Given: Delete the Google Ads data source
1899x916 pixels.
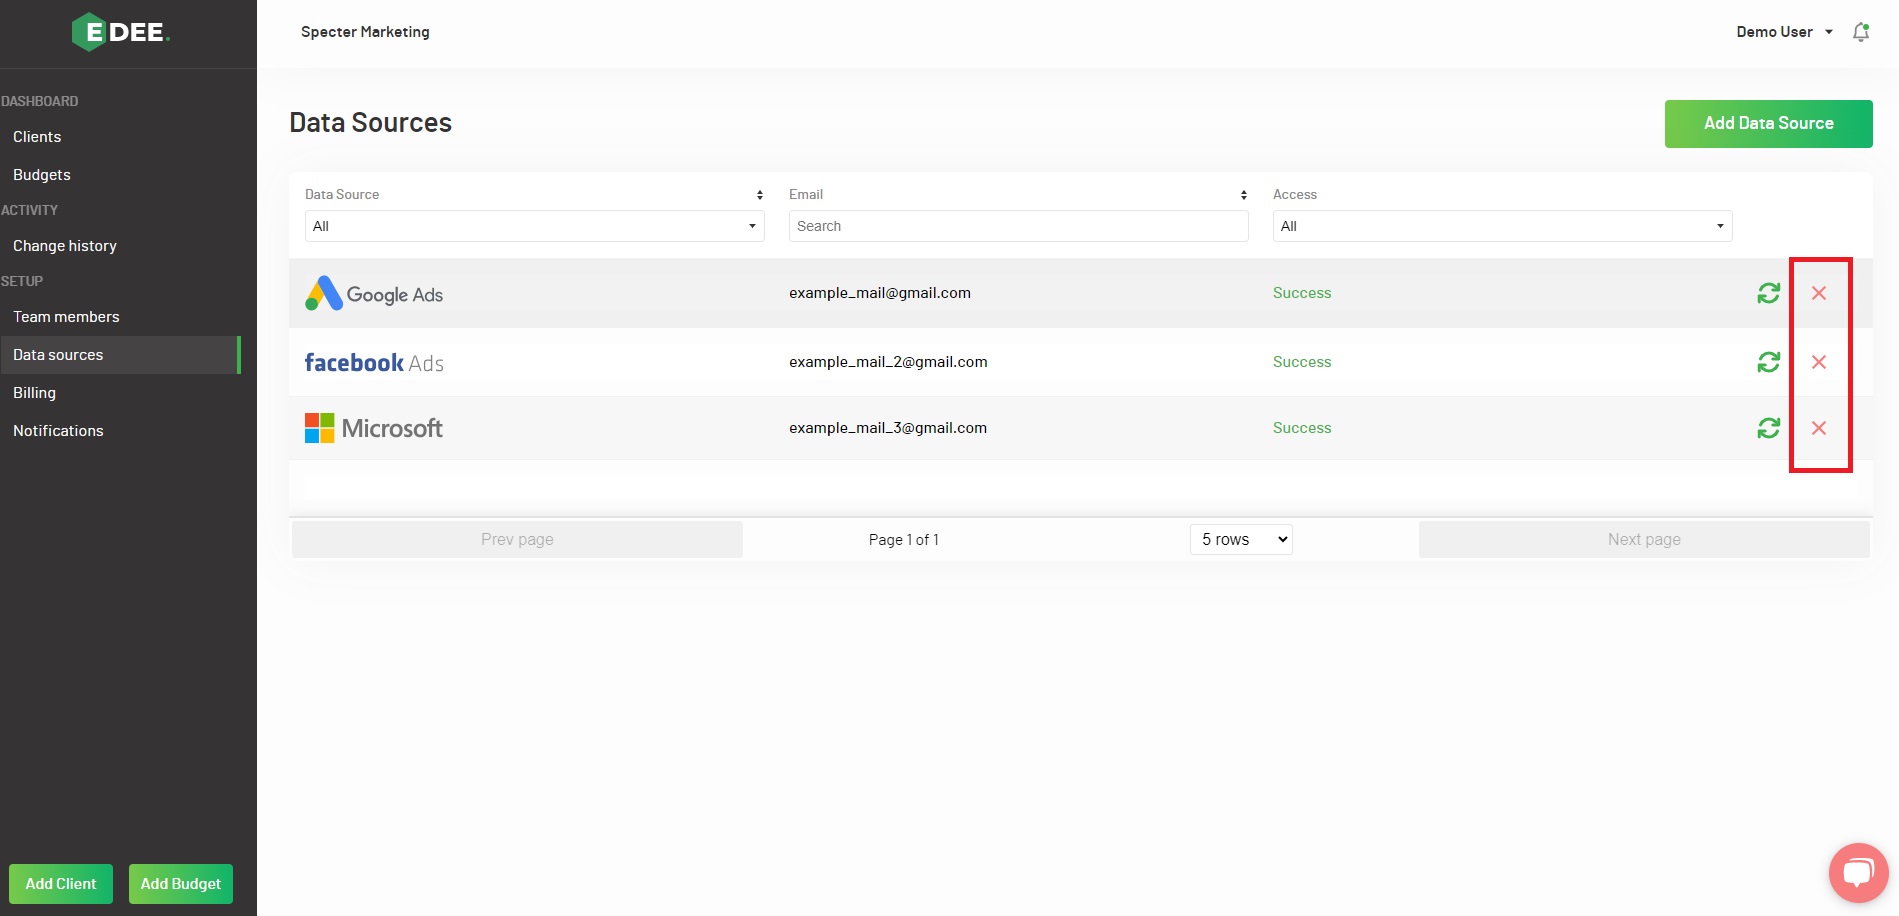Looking at the screenshot, I should [1819, 293].
